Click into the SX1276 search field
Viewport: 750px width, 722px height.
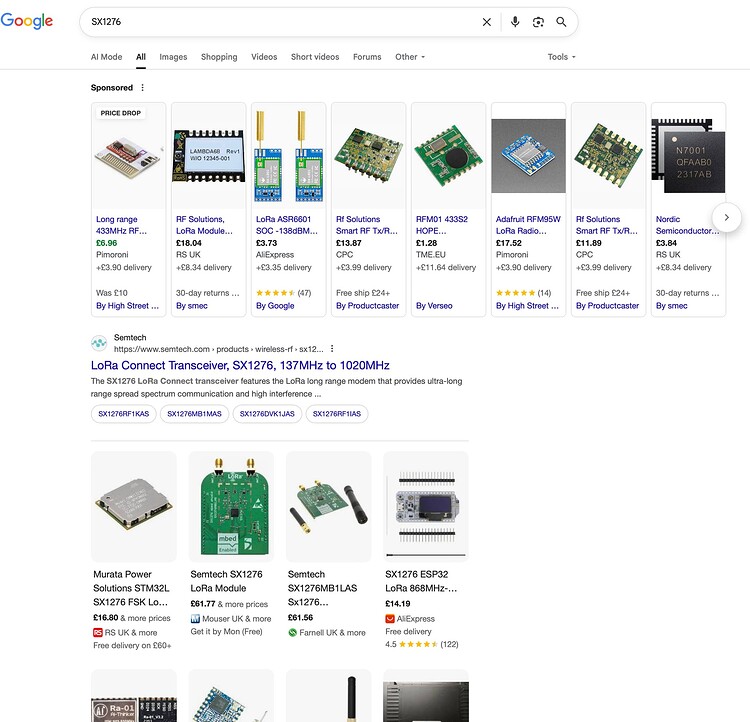tap(280, 22)
